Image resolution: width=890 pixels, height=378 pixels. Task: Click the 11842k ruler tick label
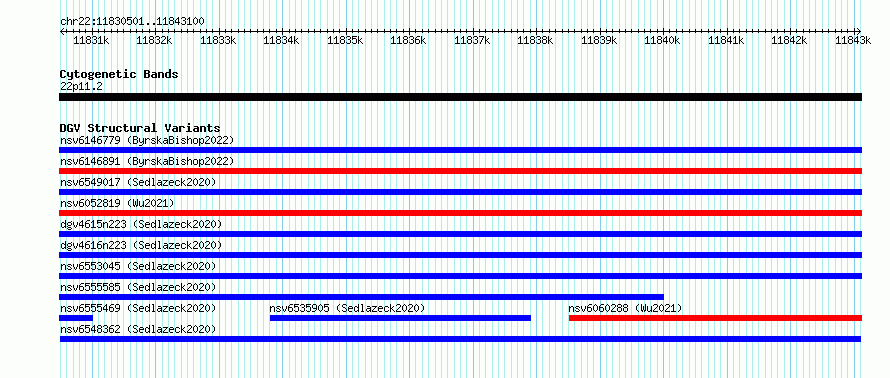point(790,40)
